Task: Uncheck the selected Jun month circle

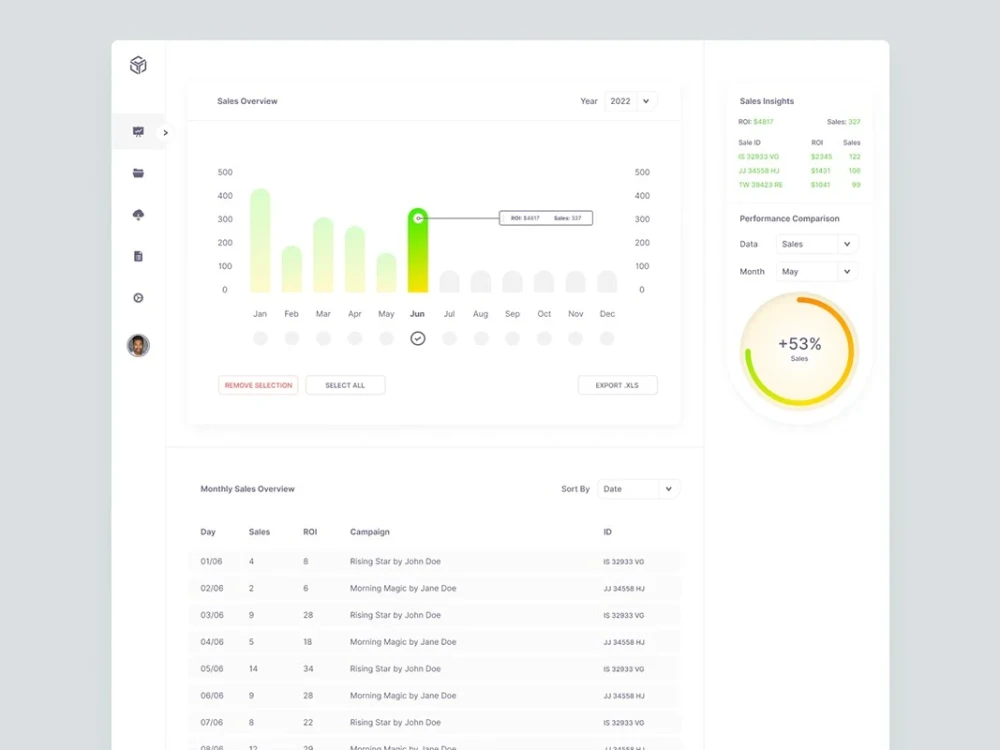Action: [418, 338]
